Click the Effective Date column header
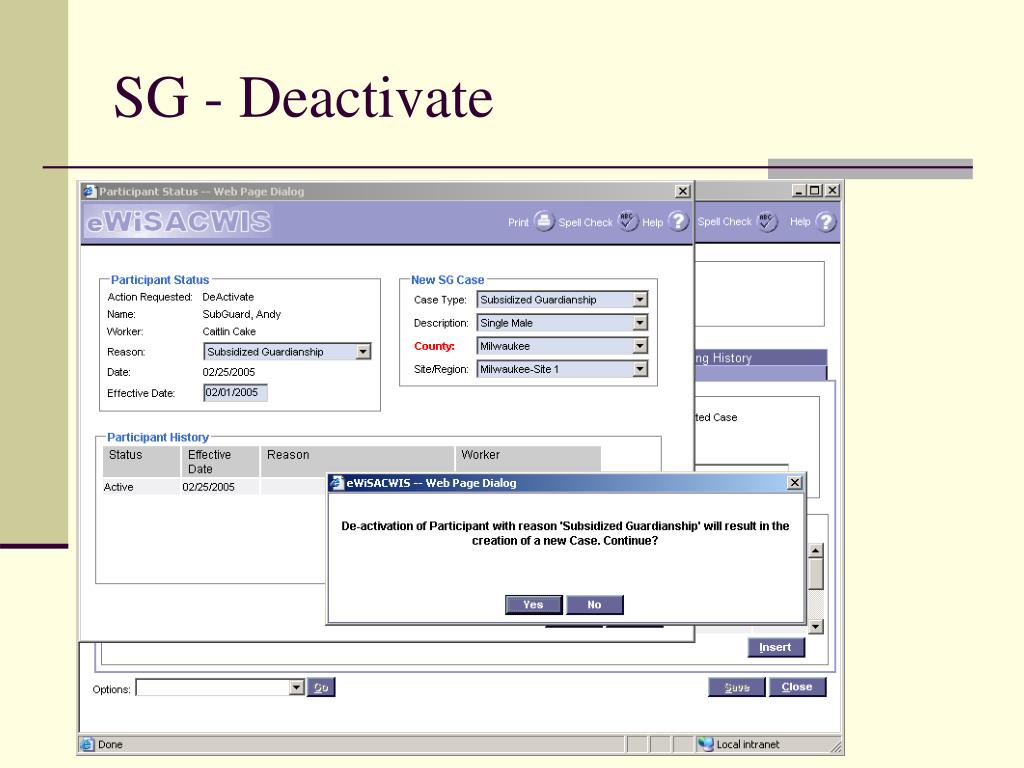 click(x=220, y=461)
